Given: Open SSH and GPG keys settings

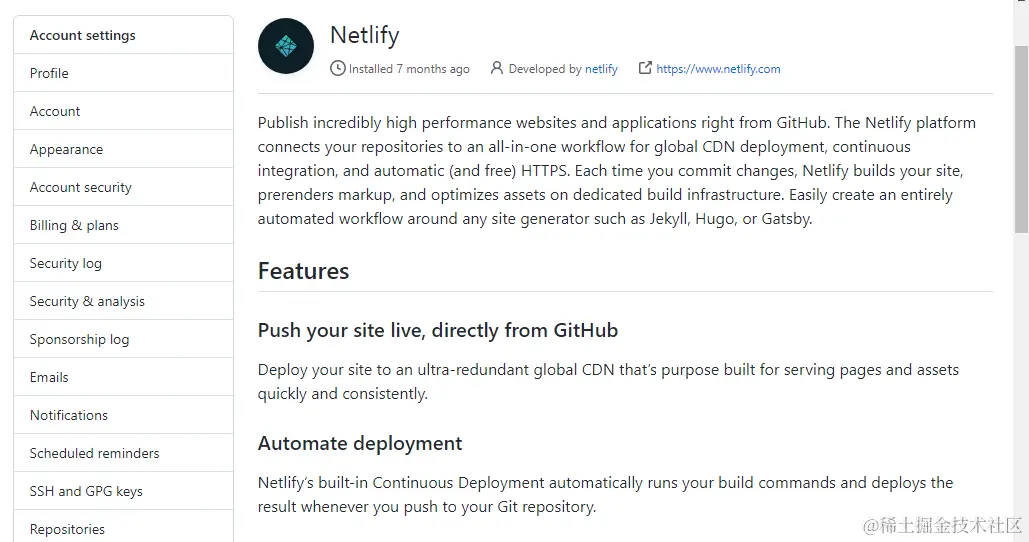Looking at the screenshot, I should point(123,491).
